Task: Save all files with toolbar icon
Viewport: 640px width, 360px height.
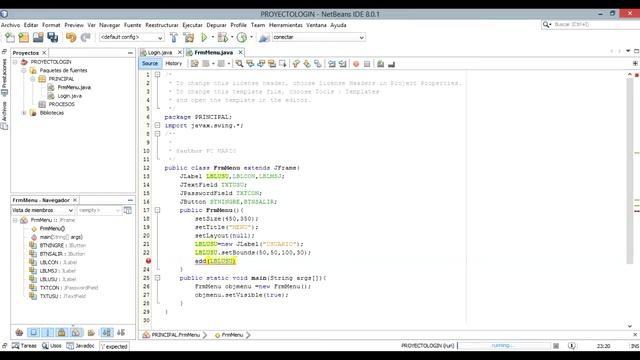Action: (x=53, y=38)
